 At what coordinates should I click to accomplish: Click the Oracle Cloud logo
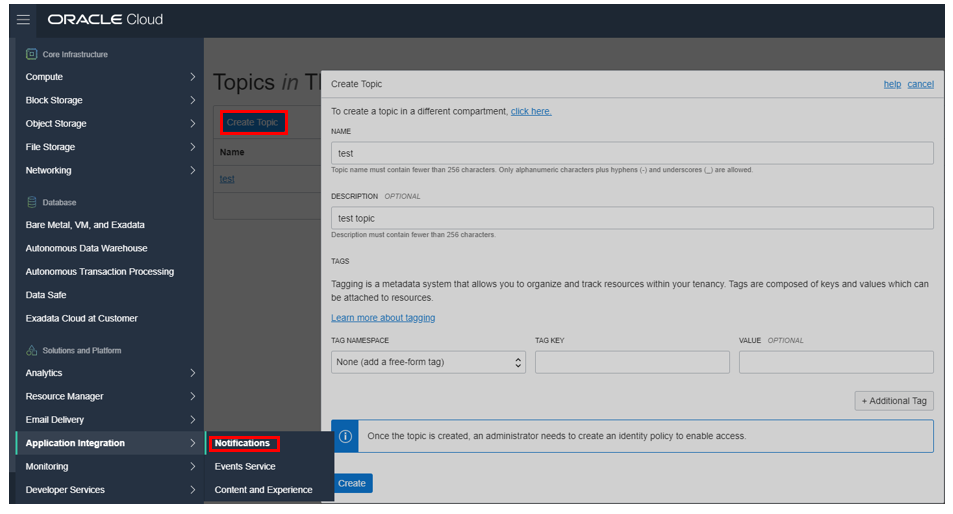point(105,19)
